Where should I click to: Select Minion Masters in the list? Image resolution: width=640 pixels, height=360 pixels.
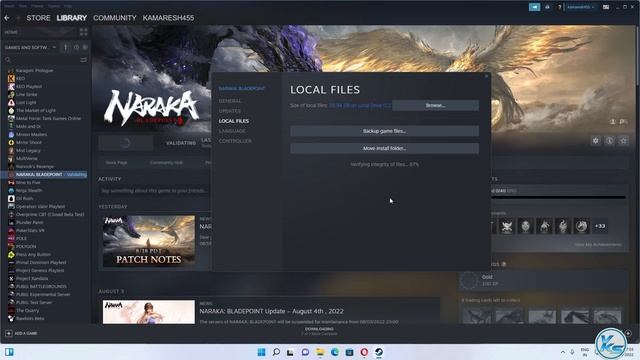(31, 134)
